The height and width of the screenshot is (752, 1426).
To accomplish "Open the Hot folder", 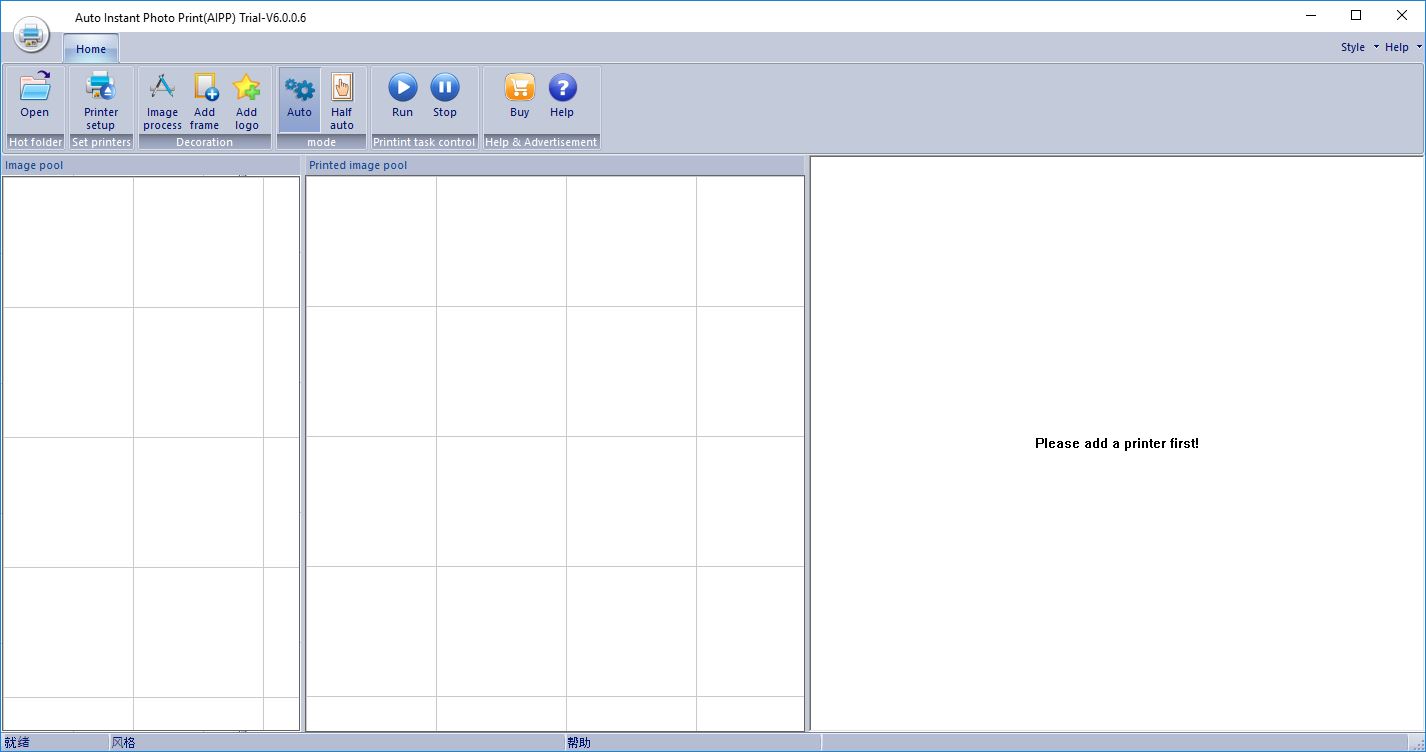I will tap(34, 98).
